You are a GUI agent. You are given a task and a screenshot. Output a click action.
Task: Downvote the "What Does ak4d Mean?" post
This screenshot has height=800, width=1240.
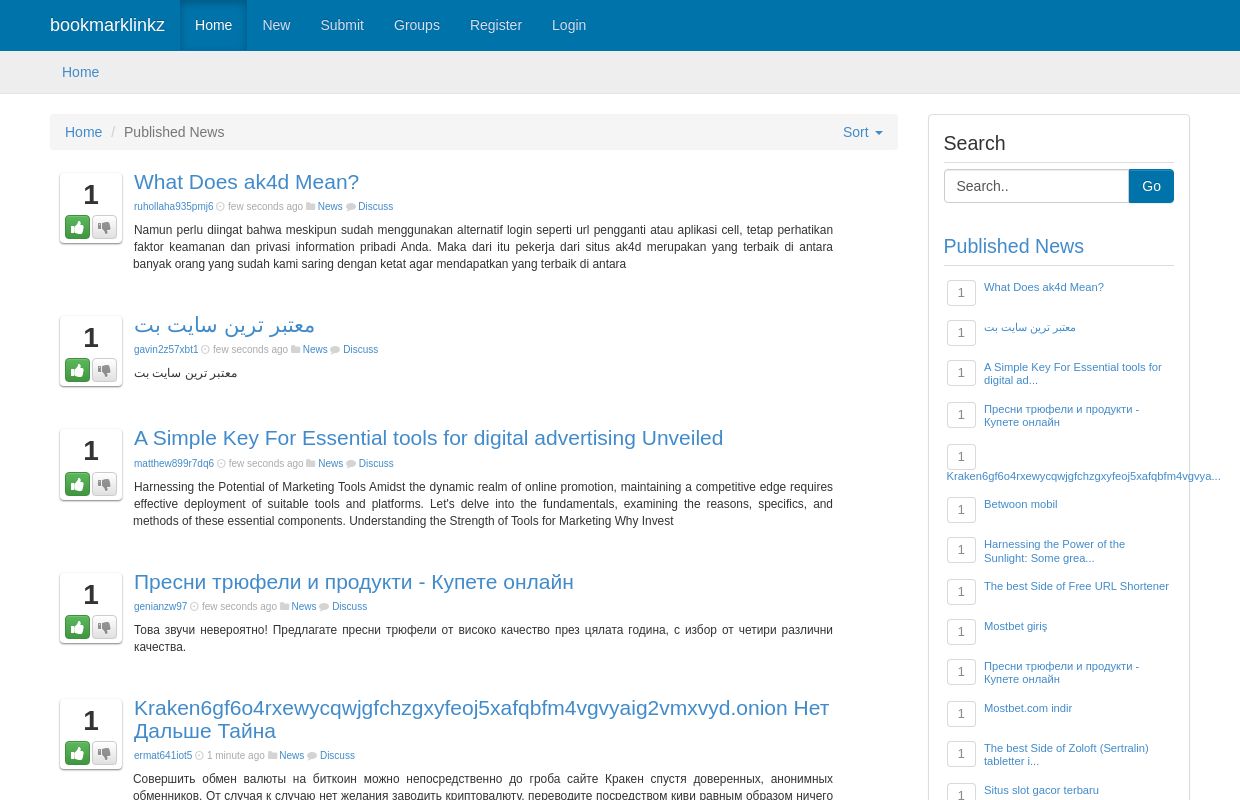pyautogui.click(x=104, y=227)
